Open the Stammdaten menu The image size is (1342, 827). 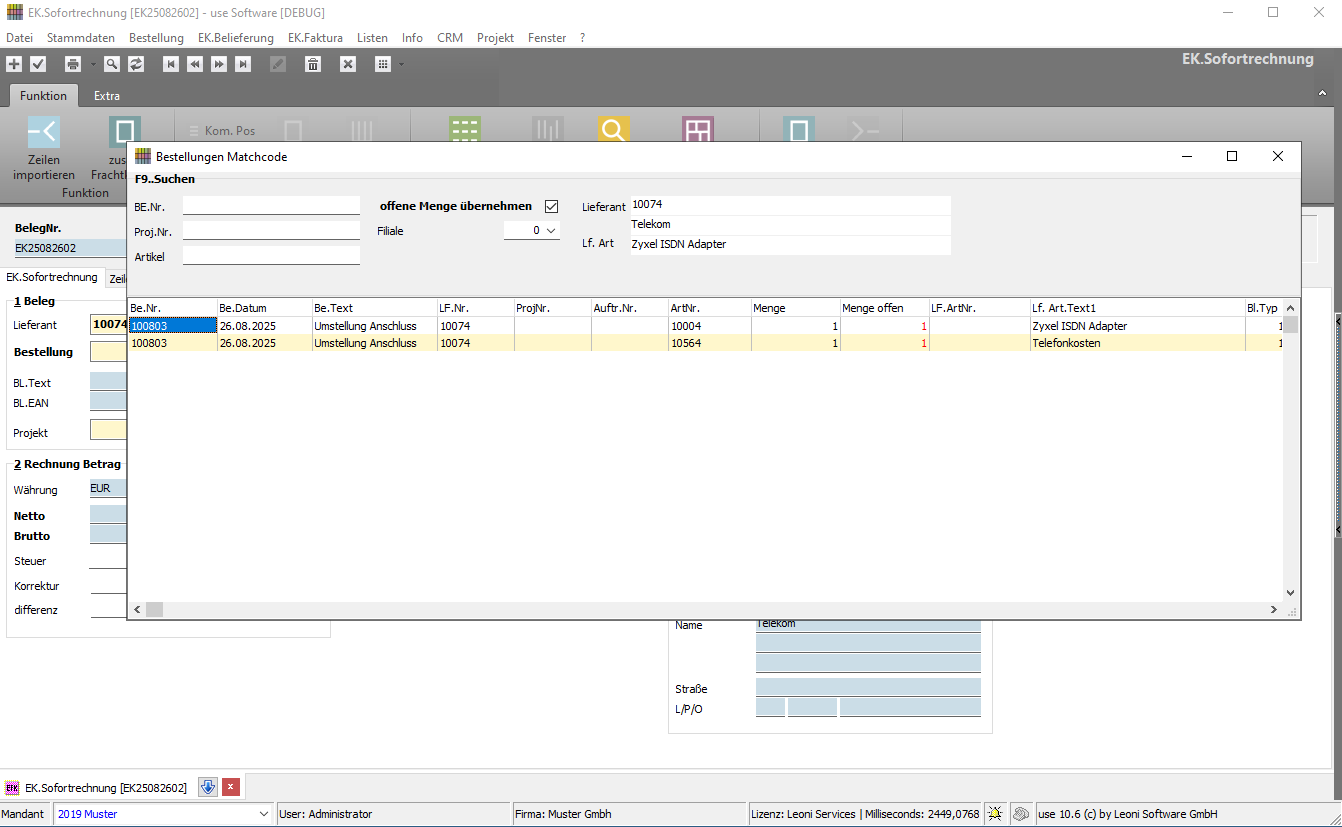[x=81, y=37]
